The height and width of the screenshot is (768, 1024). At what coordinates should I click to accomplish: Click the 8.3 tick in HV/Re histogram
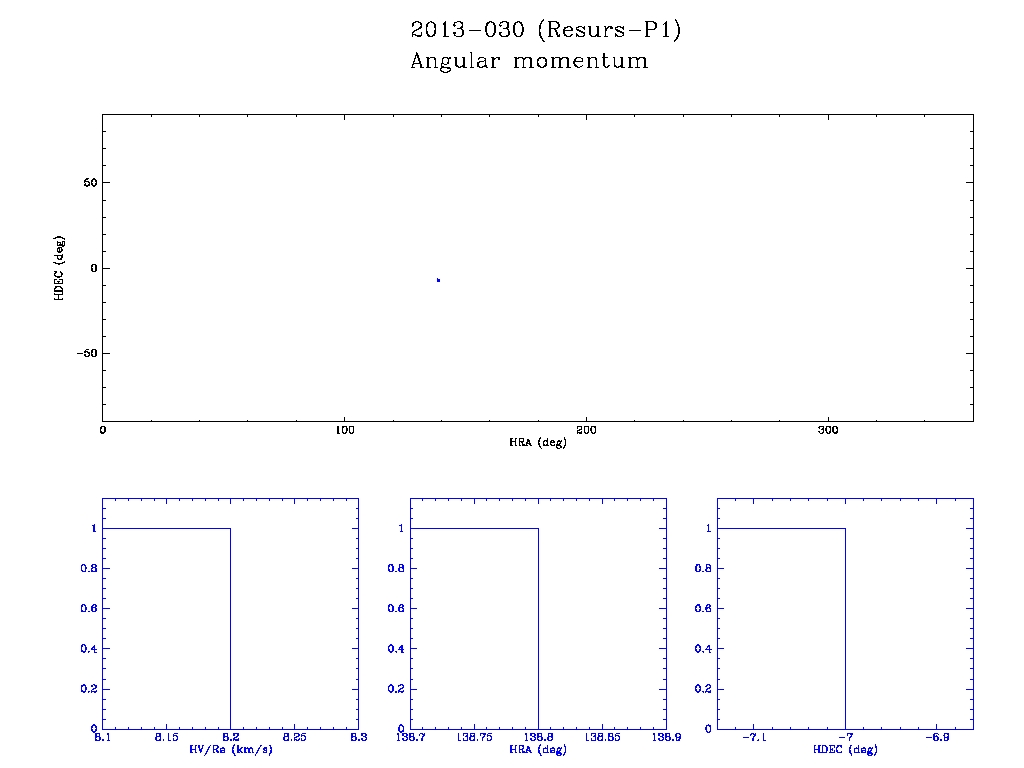[x=357, y=737]
